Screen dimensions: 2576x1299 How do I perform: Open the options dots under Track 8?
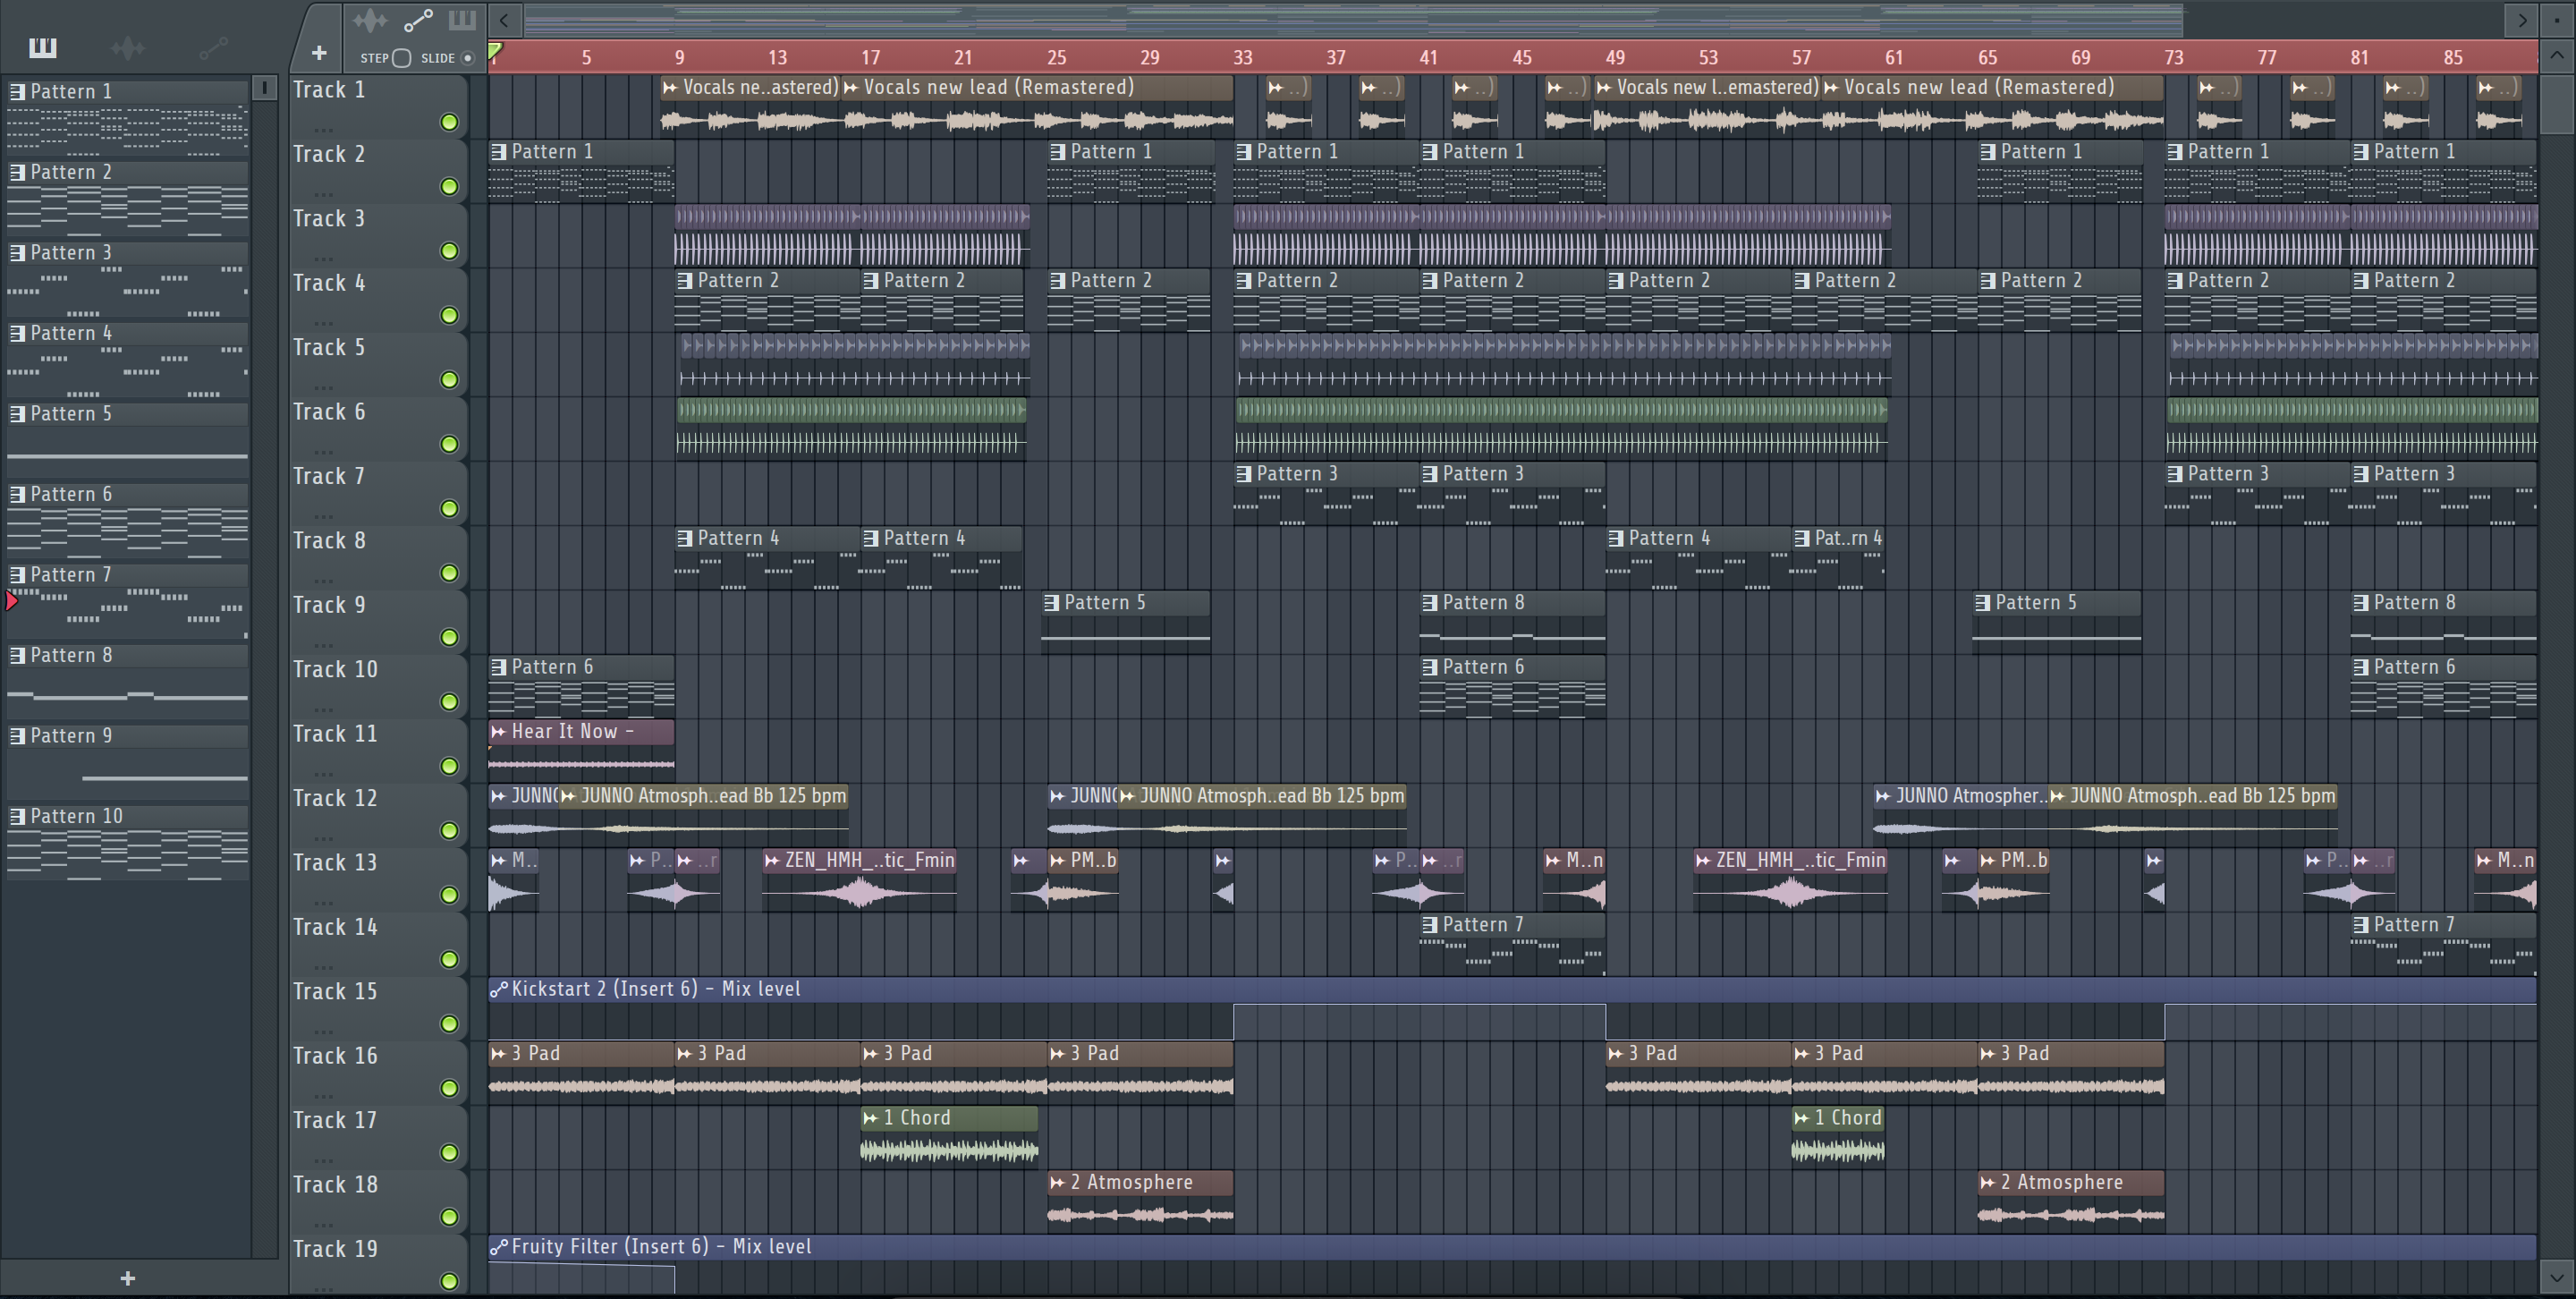click(322, 580)
